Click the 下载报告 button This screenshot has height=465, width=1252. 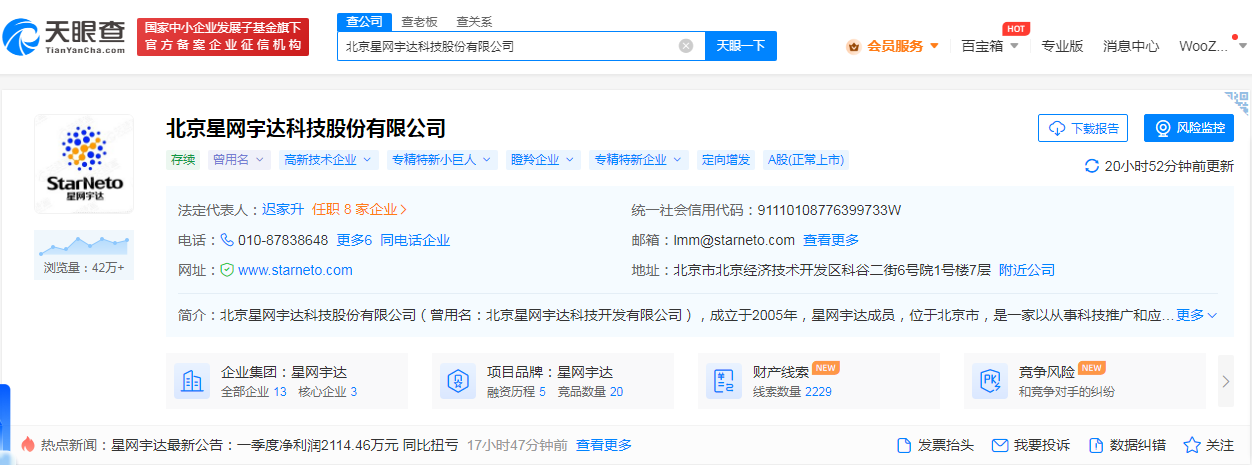tap(1083, 129)
